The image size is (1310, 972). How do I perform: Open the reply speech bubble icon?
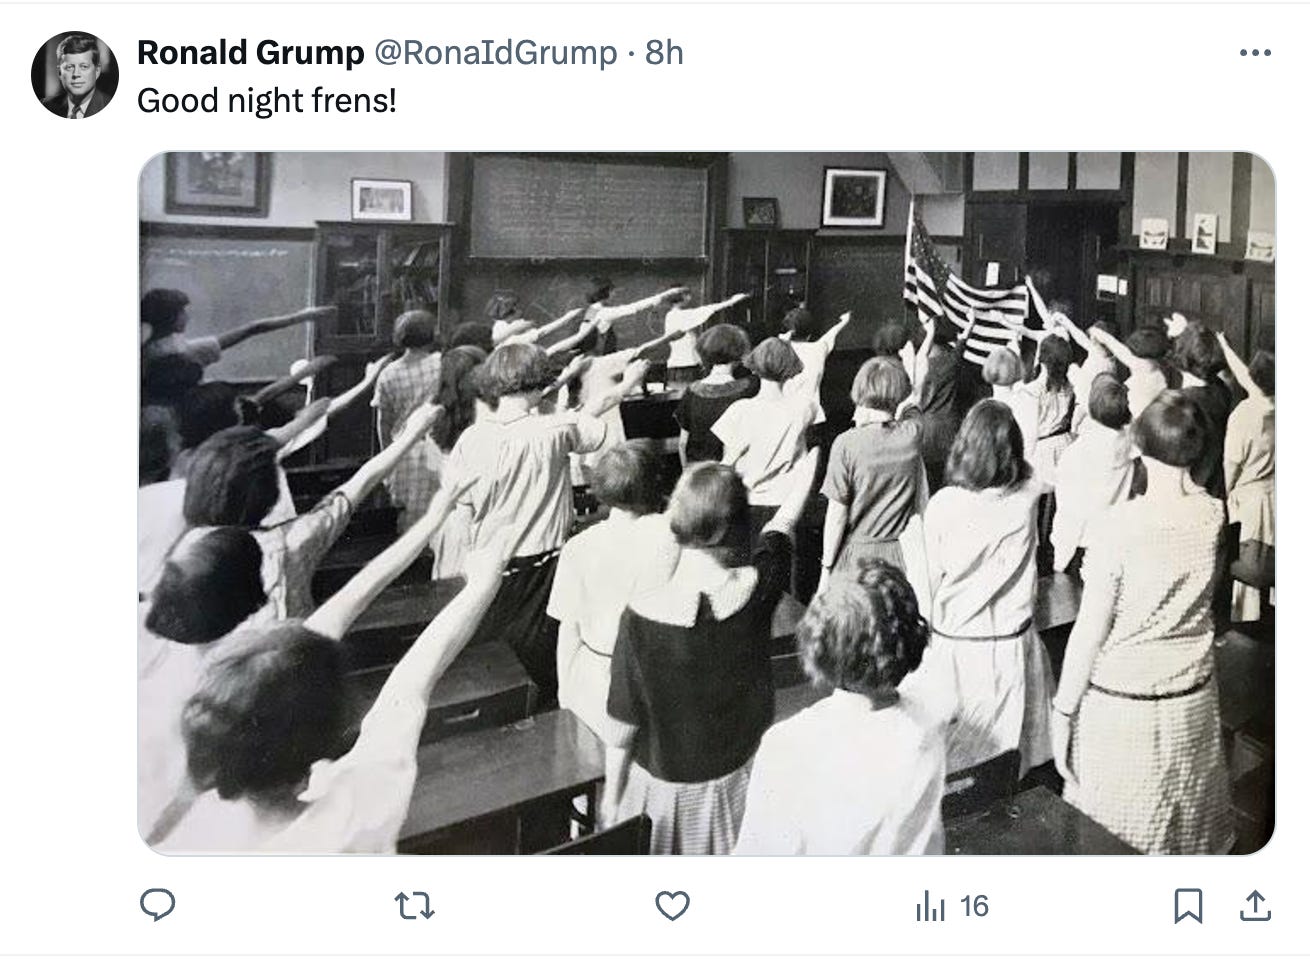point(157,906)
